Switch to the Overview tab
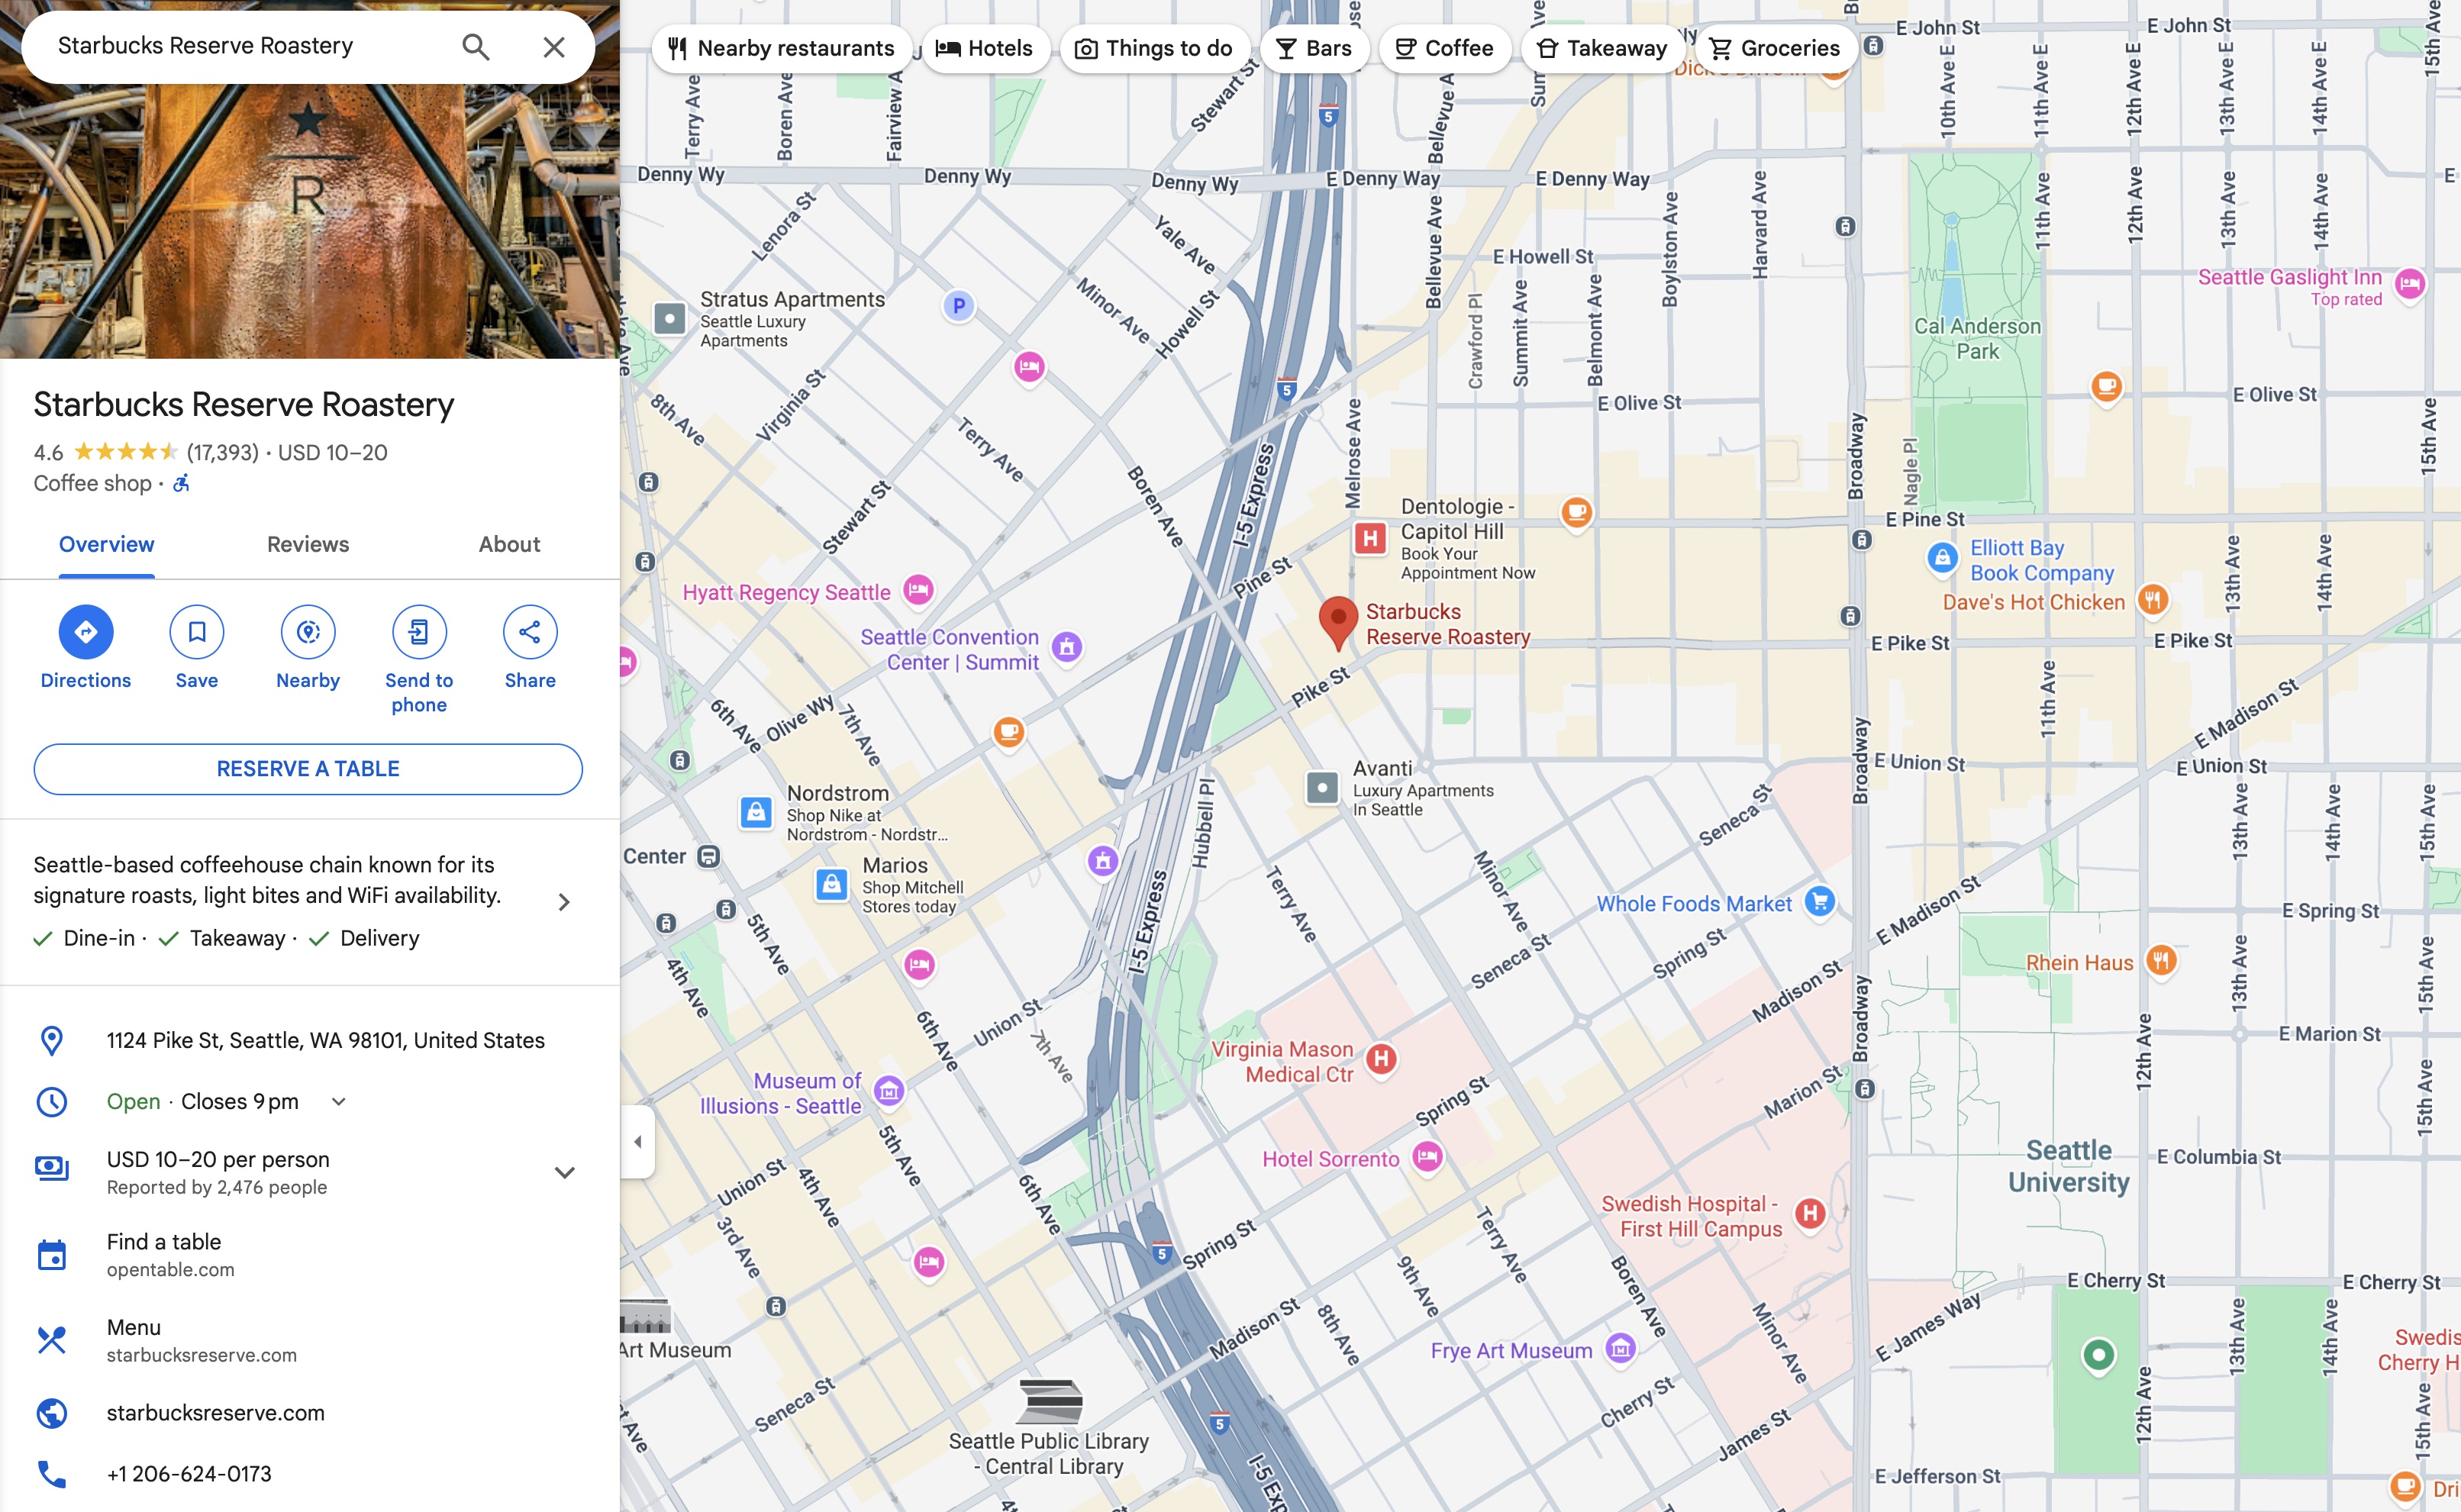This screenshot has width=2461, height=1512. pos(106,544)
